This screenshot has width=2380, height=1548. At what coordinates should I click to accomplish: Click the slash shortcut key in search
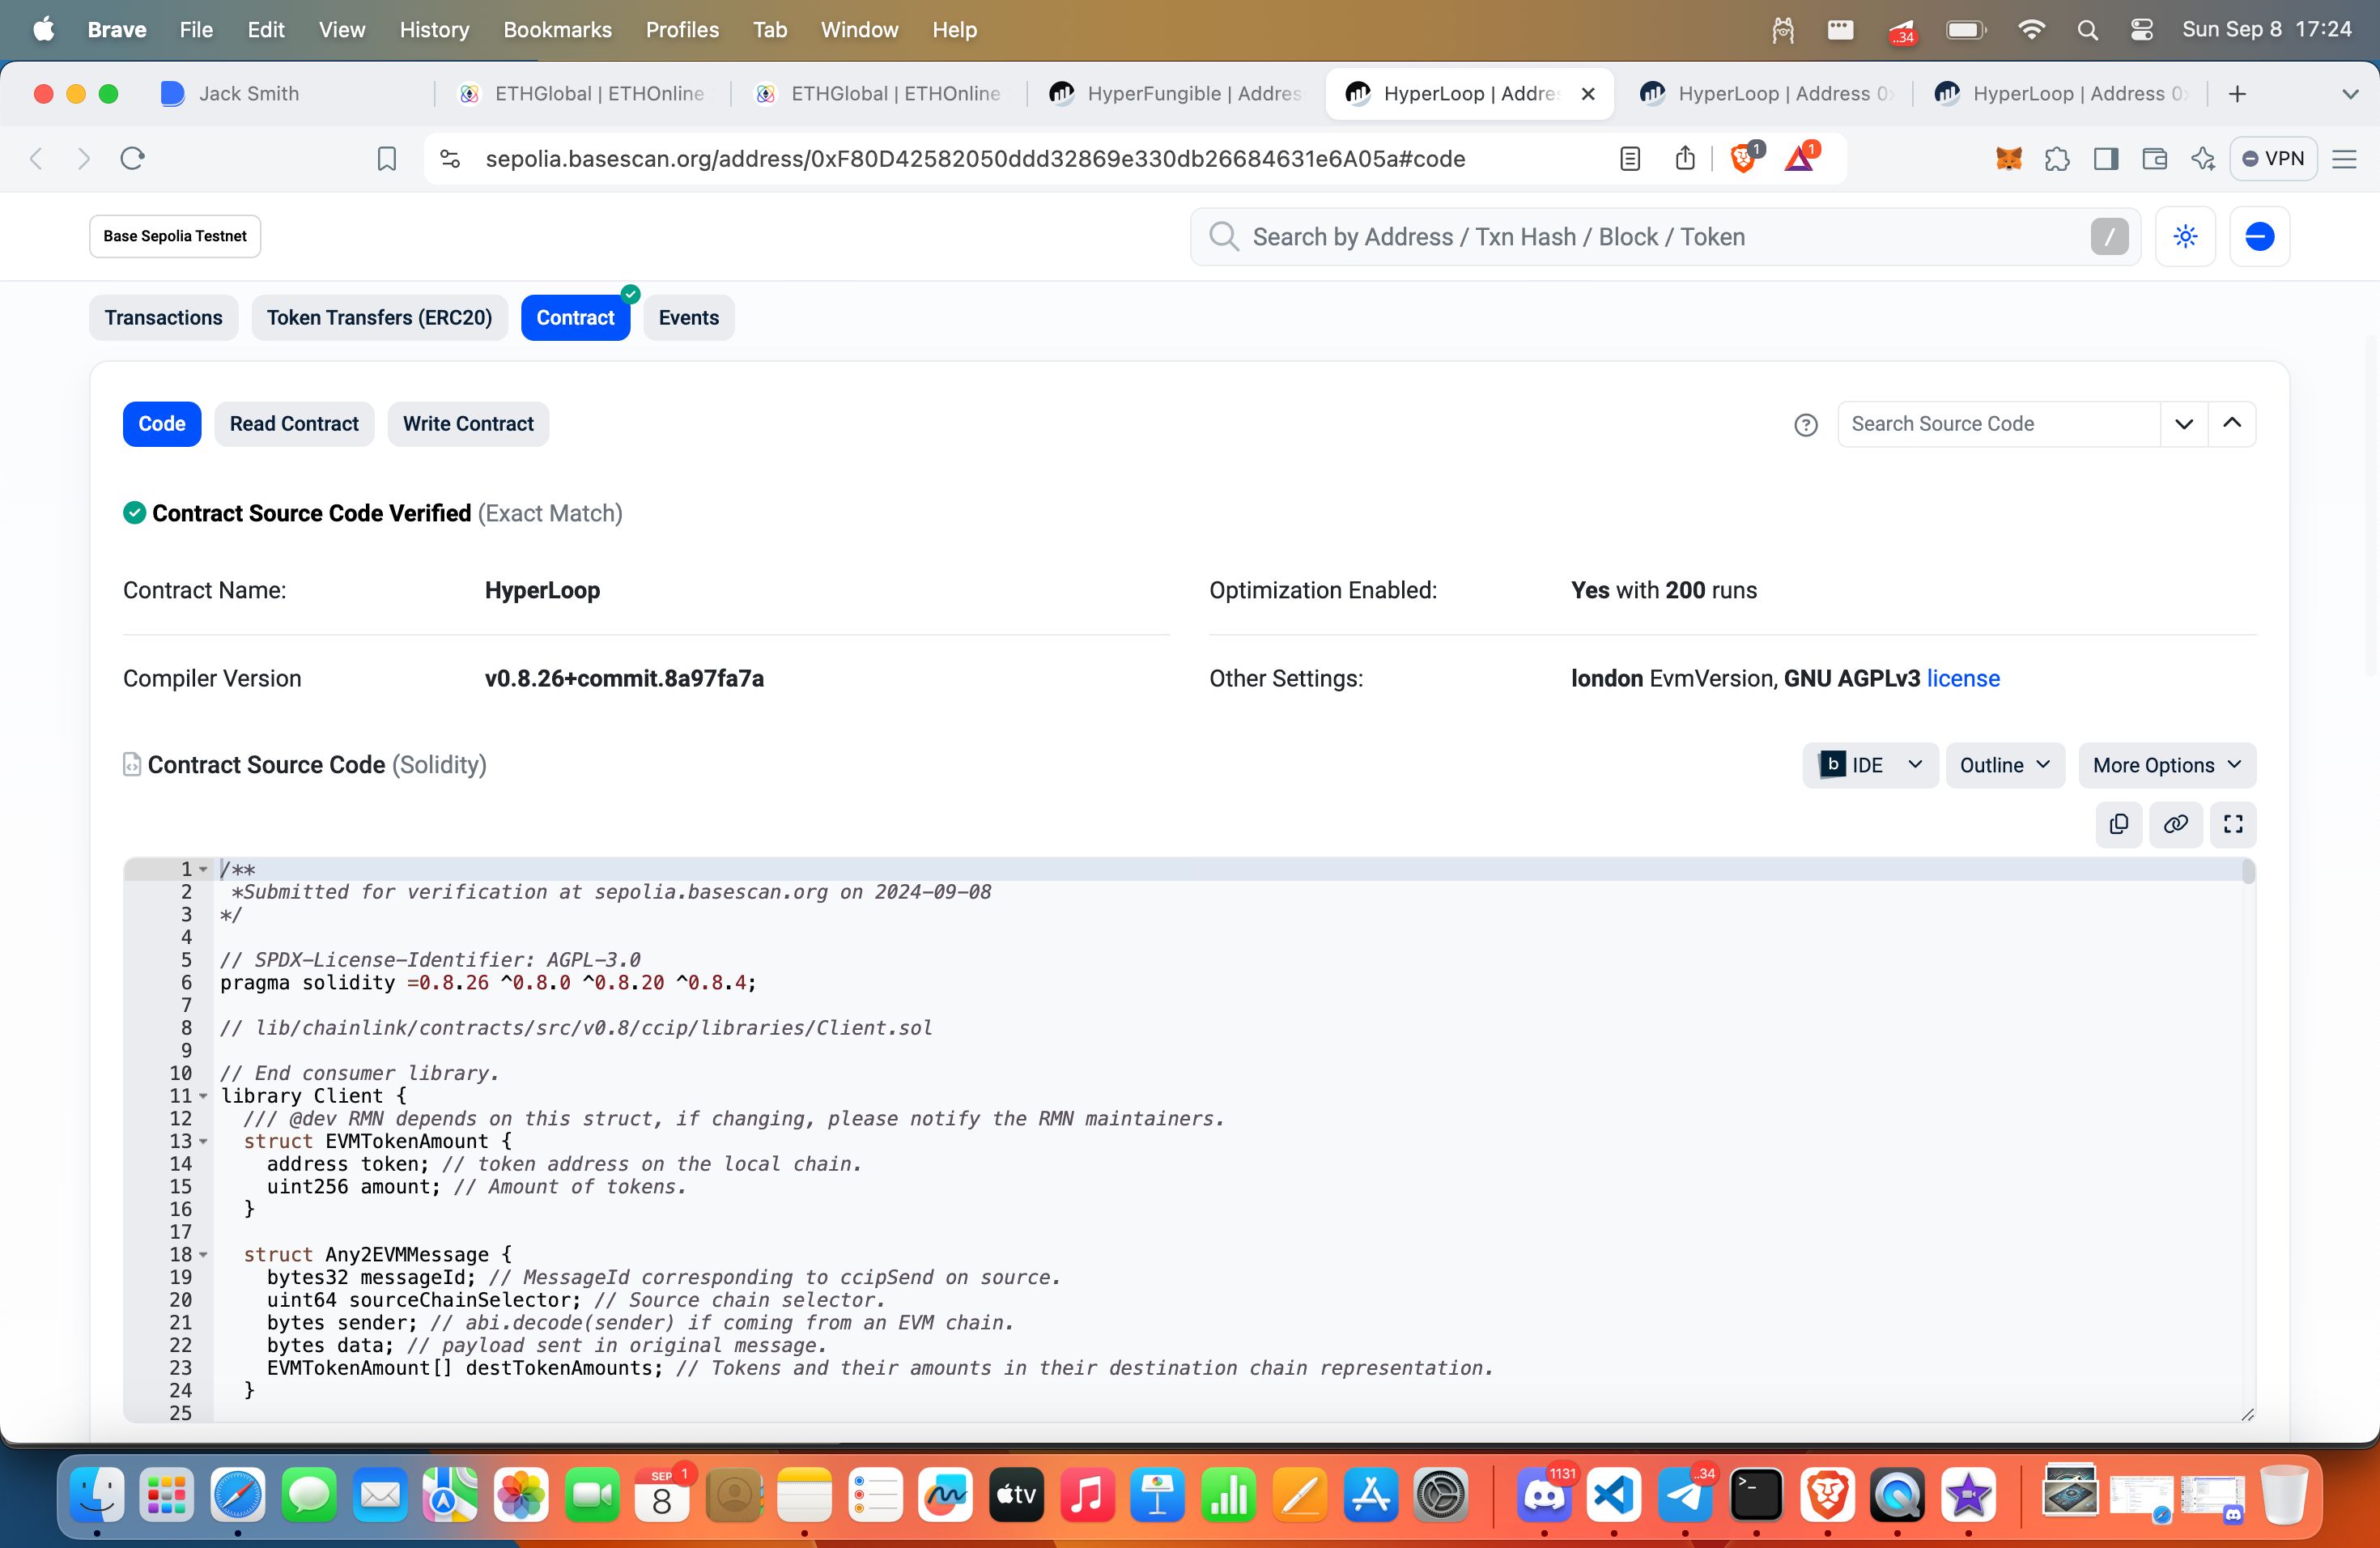tap(2109, 237)
